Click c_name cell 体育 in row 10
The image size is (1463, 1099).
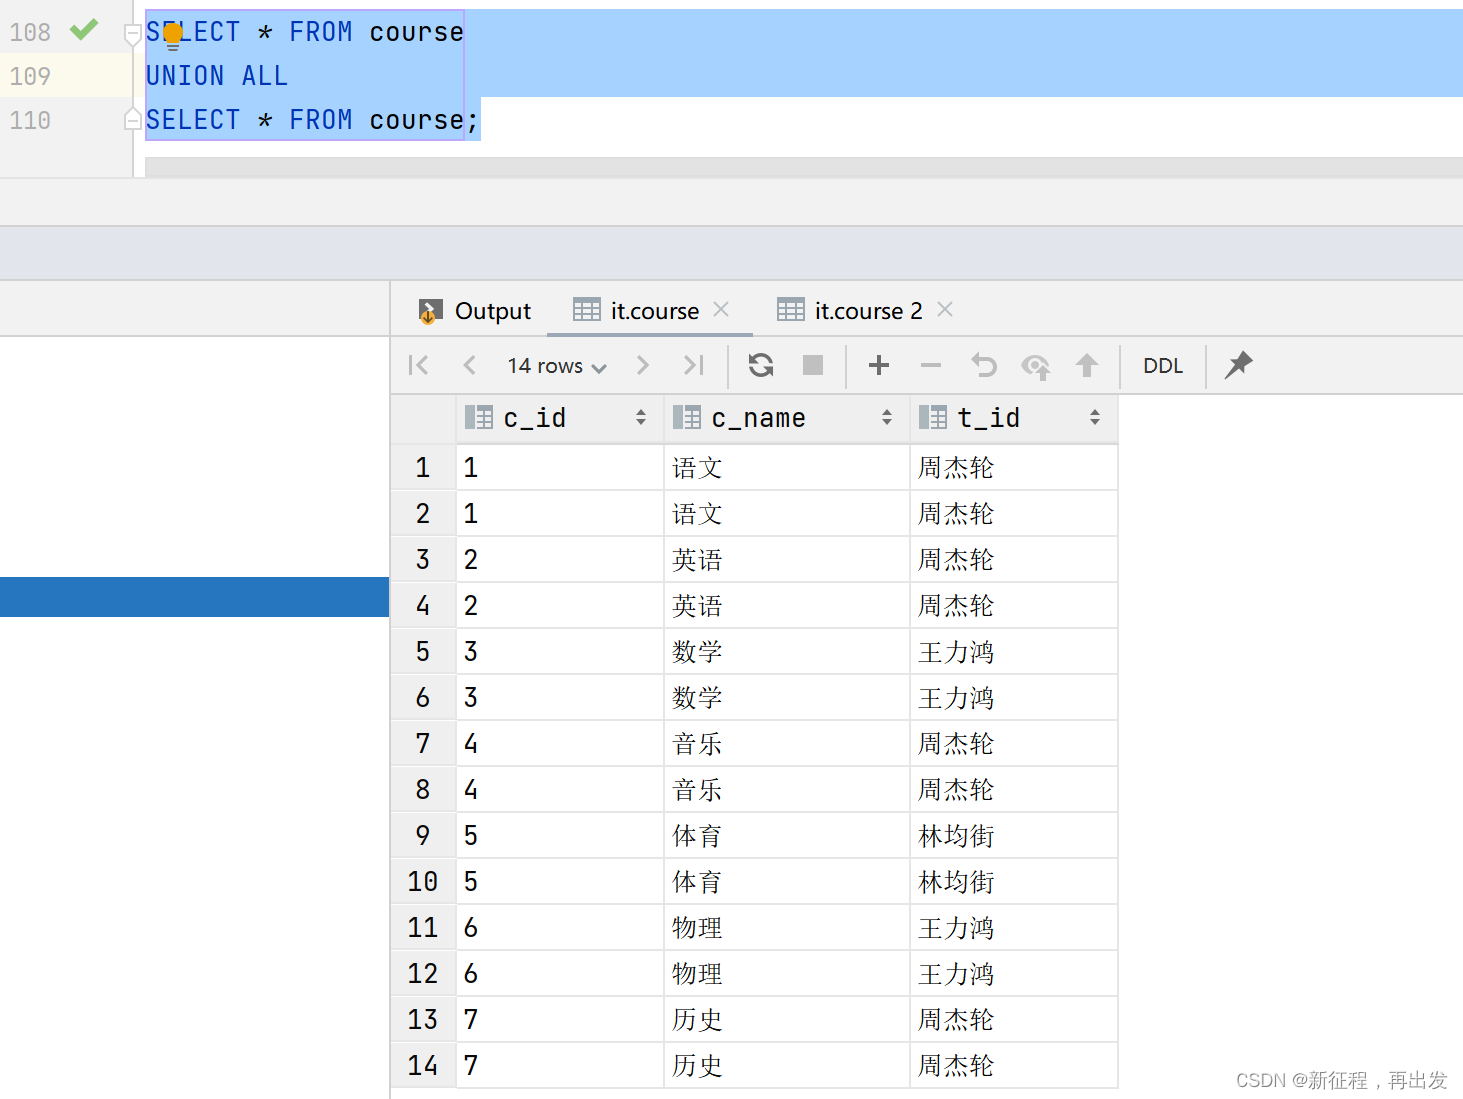pos(787,881)
